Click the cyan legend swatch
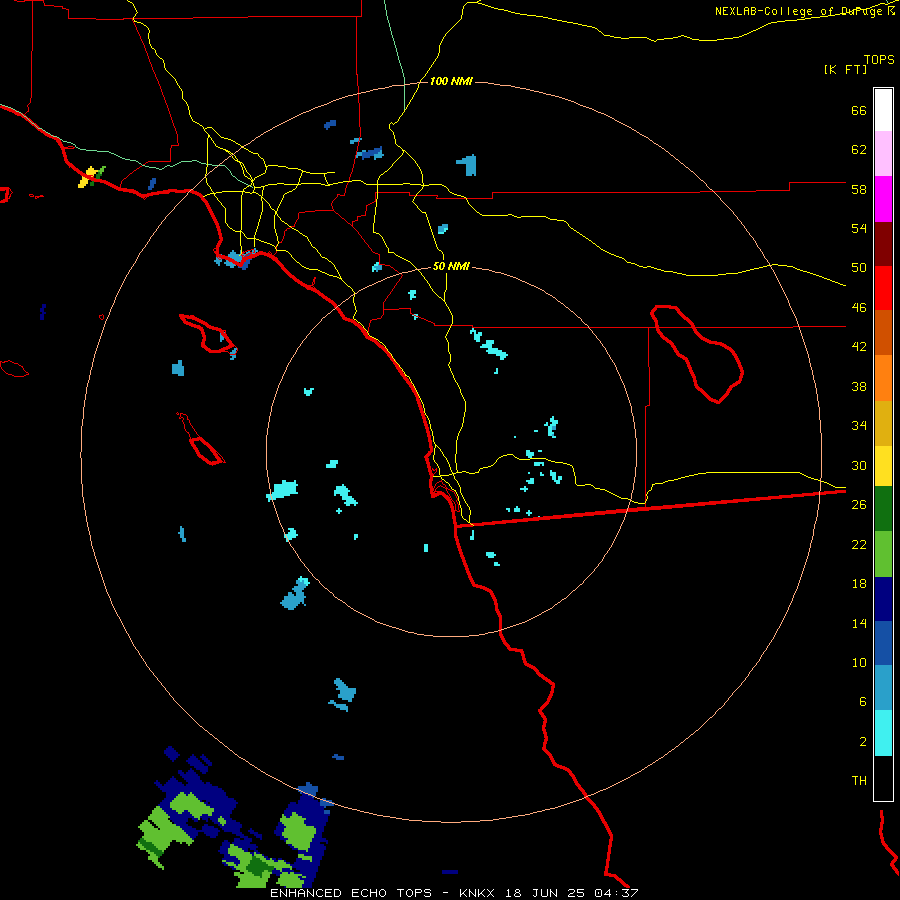 [883, 733]
